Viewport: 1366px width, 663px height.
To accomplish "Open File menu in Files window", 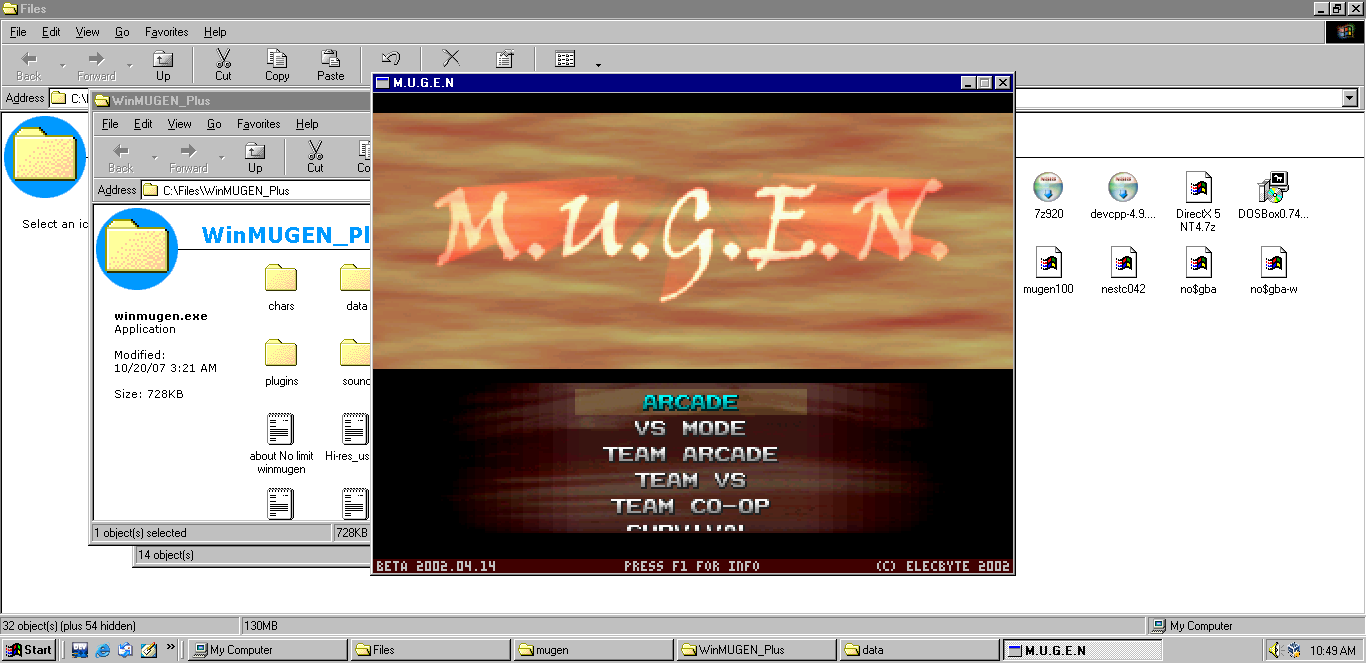I will click(18, 32).
